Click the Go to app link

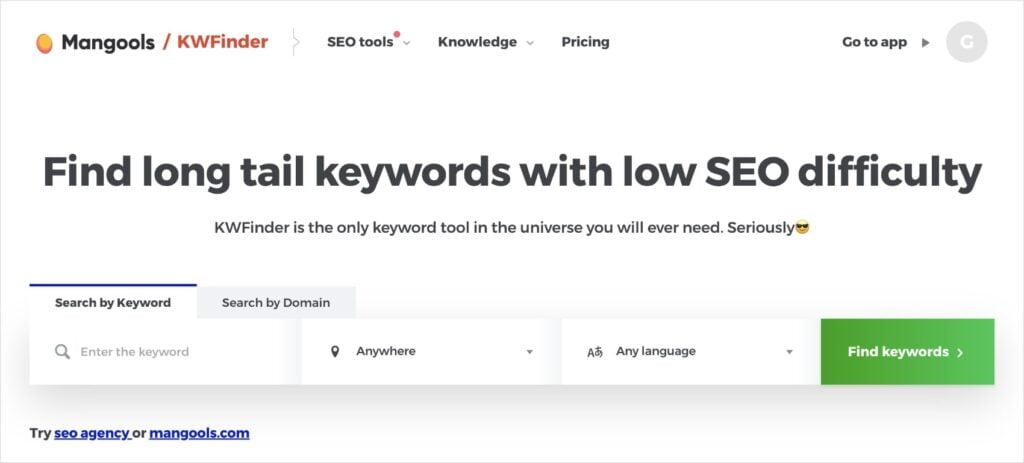point(874,42)
